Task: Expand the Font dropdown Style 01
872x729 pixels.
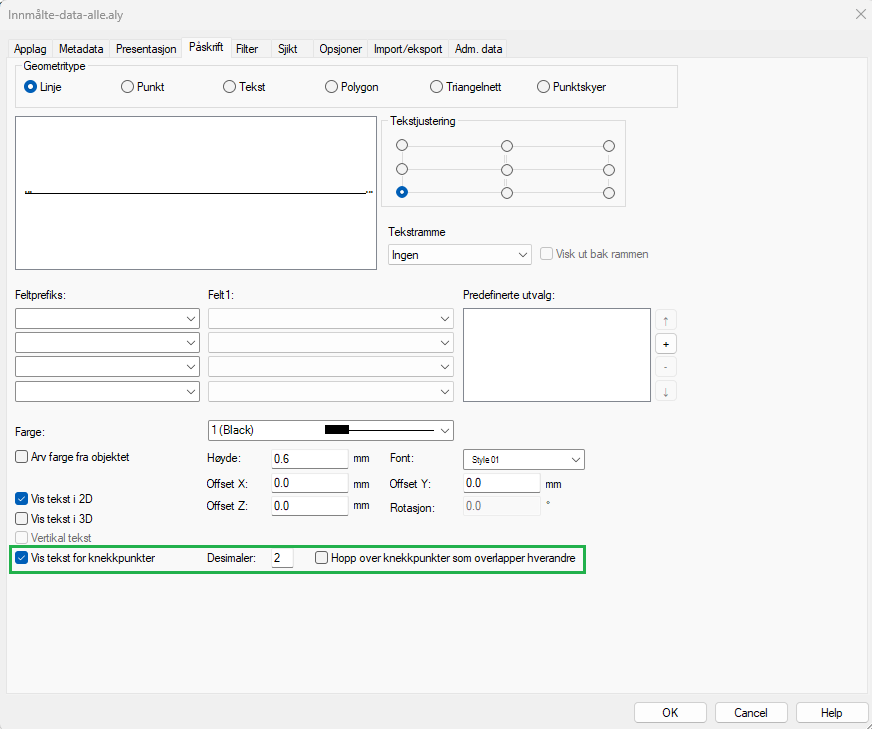Action: click(523, 459)
